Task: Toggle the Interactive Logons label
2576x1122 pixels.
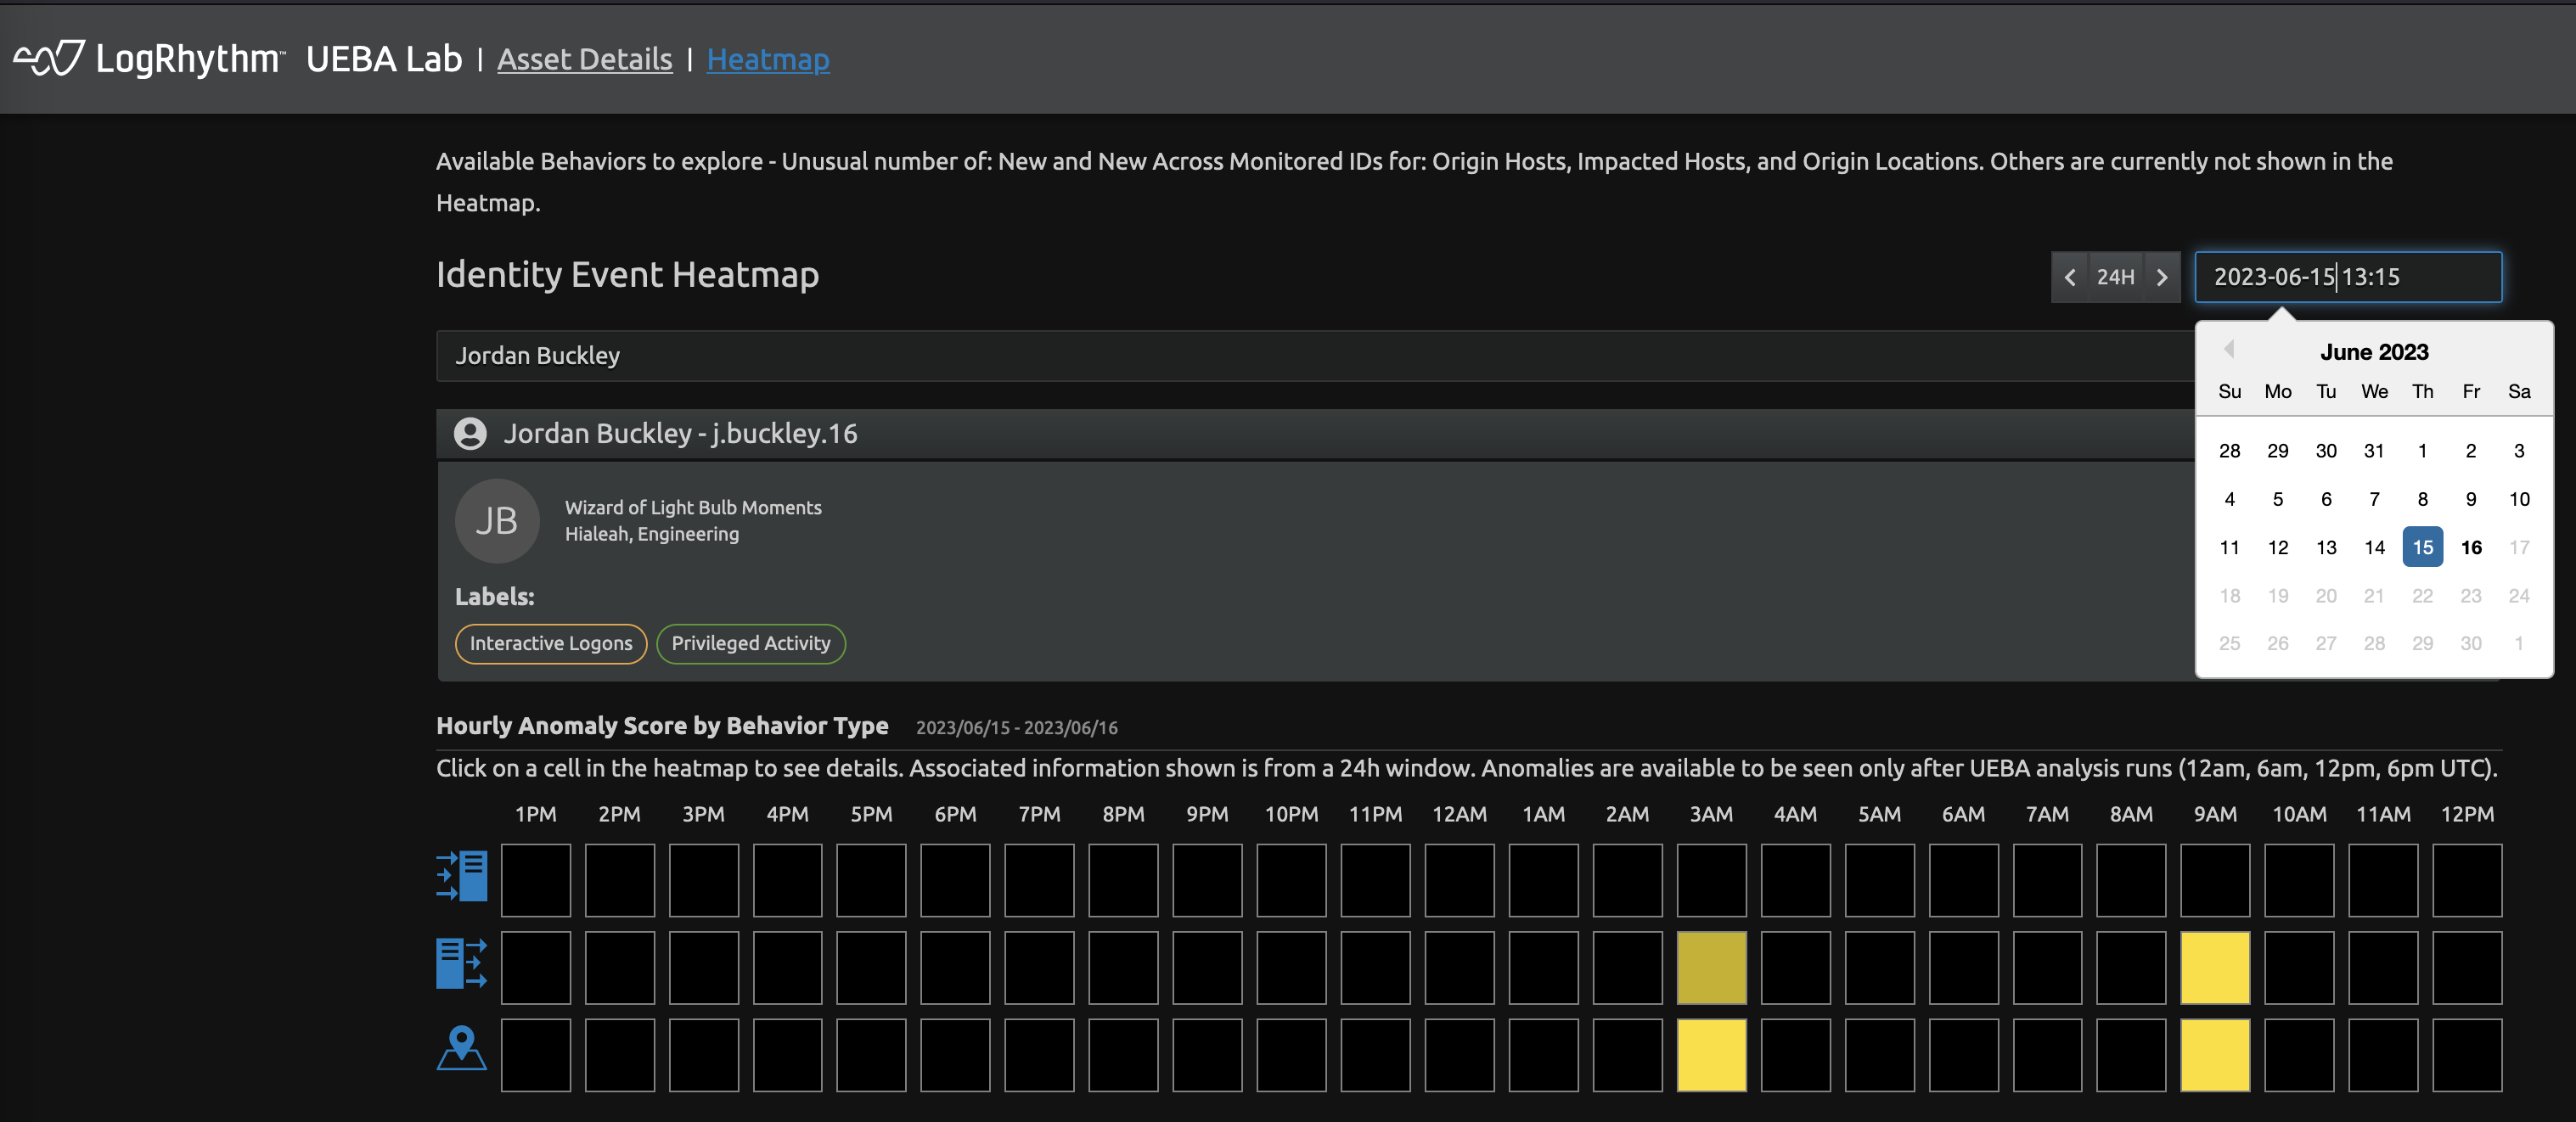Action: click(550, 644)
